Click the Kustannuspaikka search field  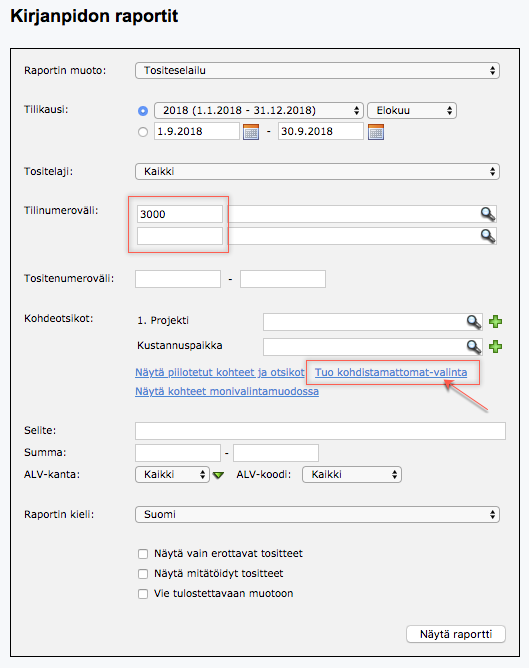(x=373, y=347)
